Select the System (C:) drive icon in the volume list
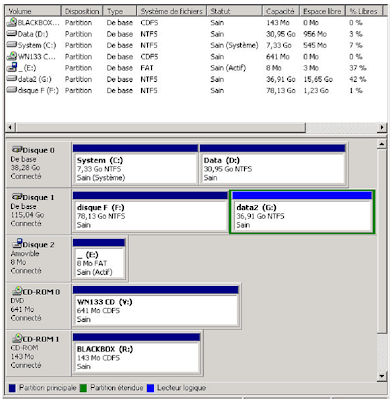Viewport: 390px width, 400px height. 12,45
